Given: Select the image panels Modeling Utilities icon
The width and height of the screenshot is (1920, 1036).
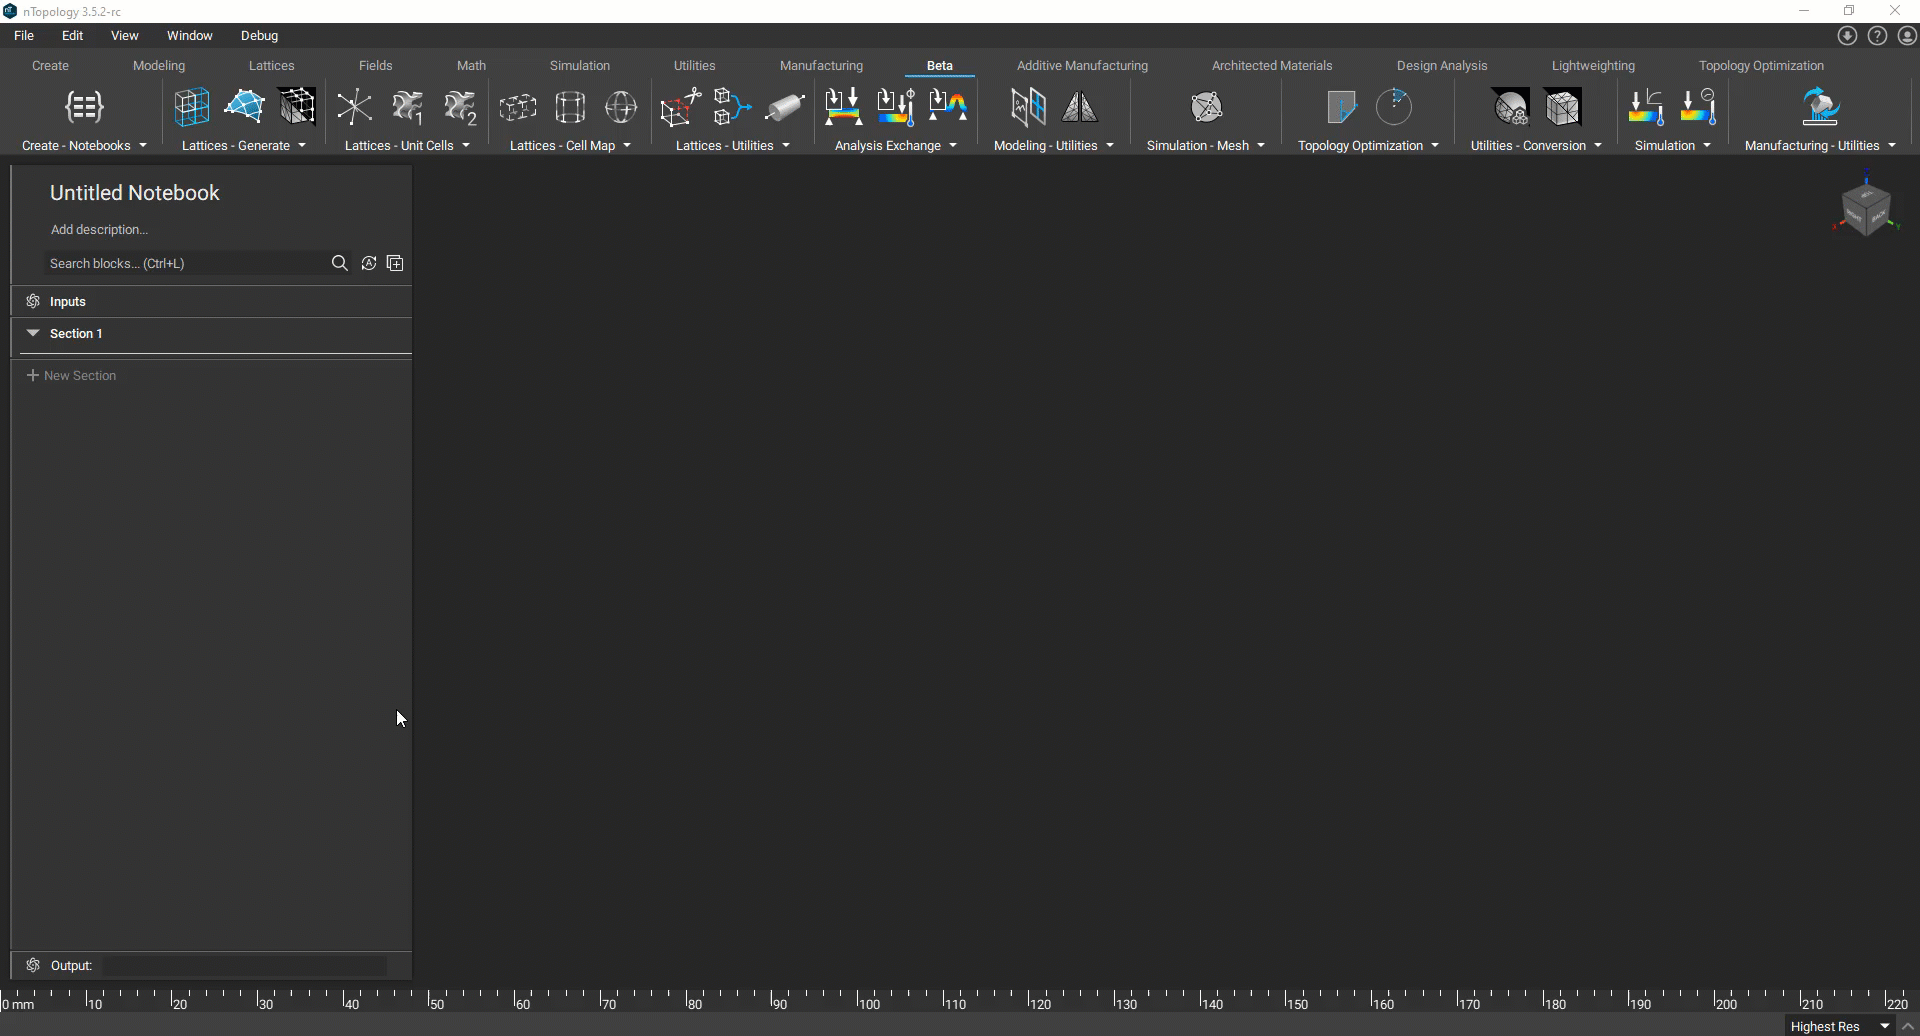Looking at the screenshot, I should [x=1028, y=107].
